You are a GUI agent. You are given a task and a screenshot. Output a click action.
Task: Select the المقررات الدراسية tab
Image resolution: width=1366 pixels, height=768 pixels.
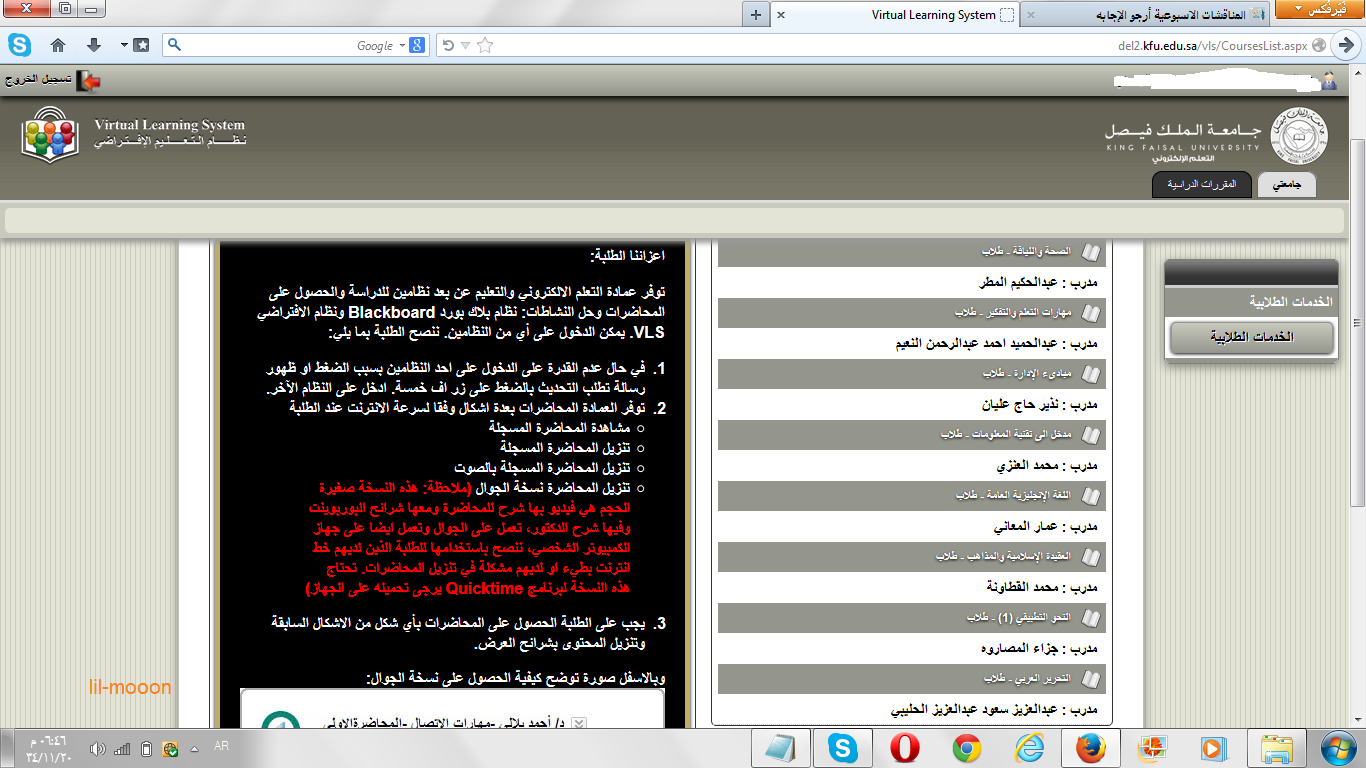coord(1201,184)
